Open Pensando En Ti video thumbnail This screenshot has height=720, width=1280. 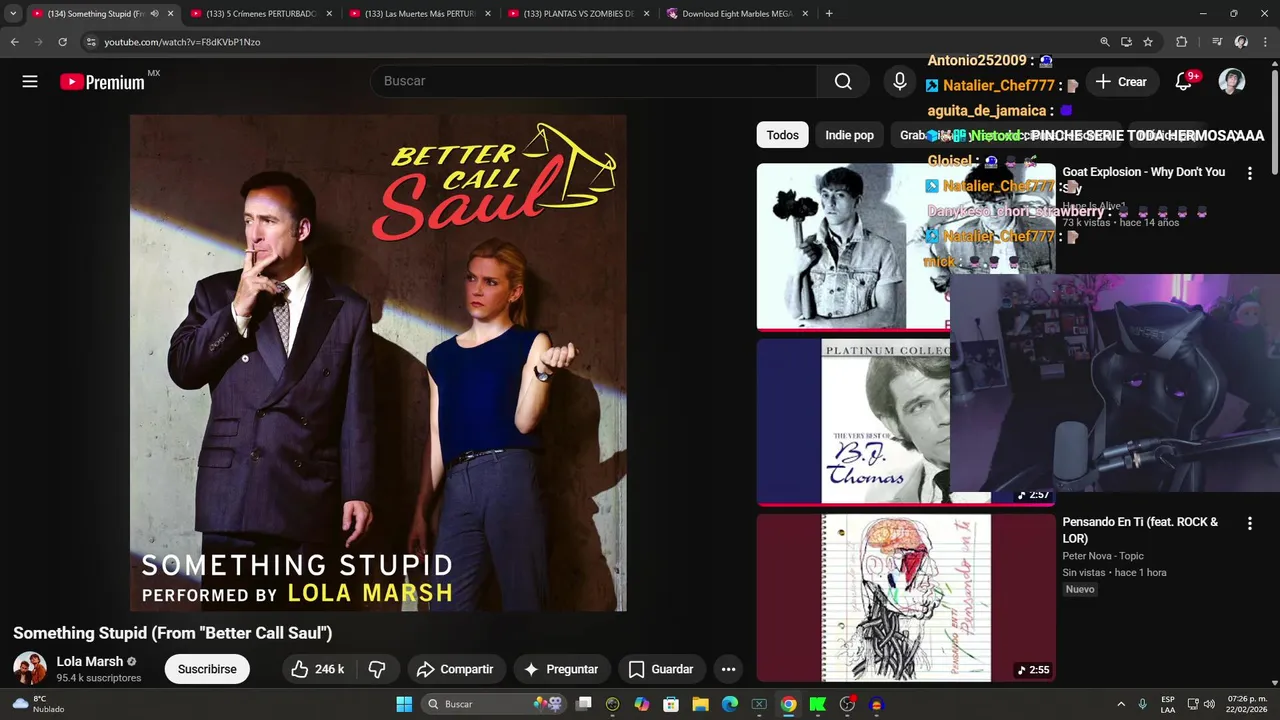(x=906, y=598)
